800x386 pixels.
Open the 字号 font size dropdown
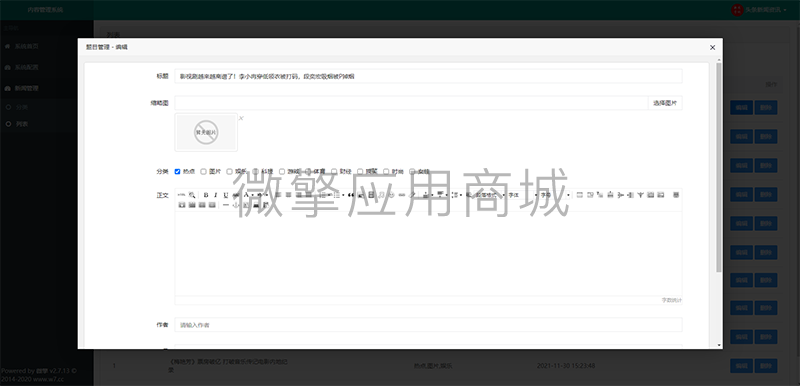[x=555, y=195]
